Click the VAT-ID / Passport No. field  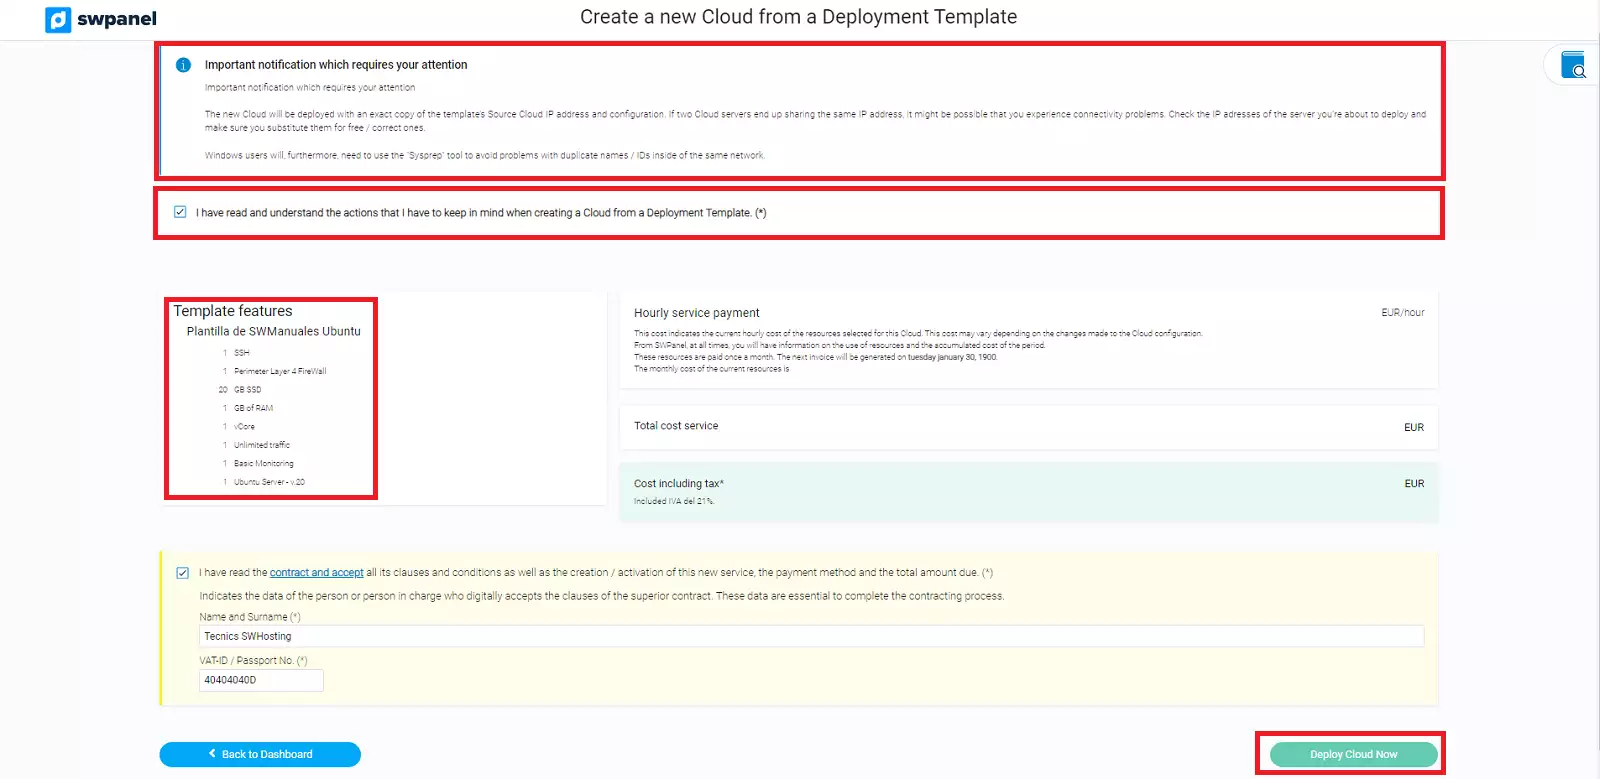(x=260, y=680)
